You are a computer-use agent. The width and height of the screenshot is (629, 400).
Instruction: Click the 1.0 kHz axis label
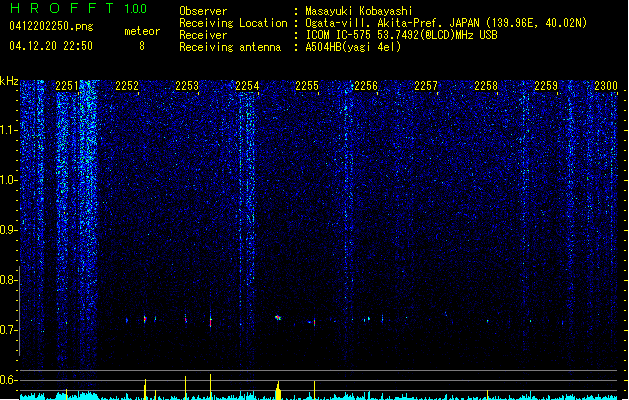tap(8, 180)
